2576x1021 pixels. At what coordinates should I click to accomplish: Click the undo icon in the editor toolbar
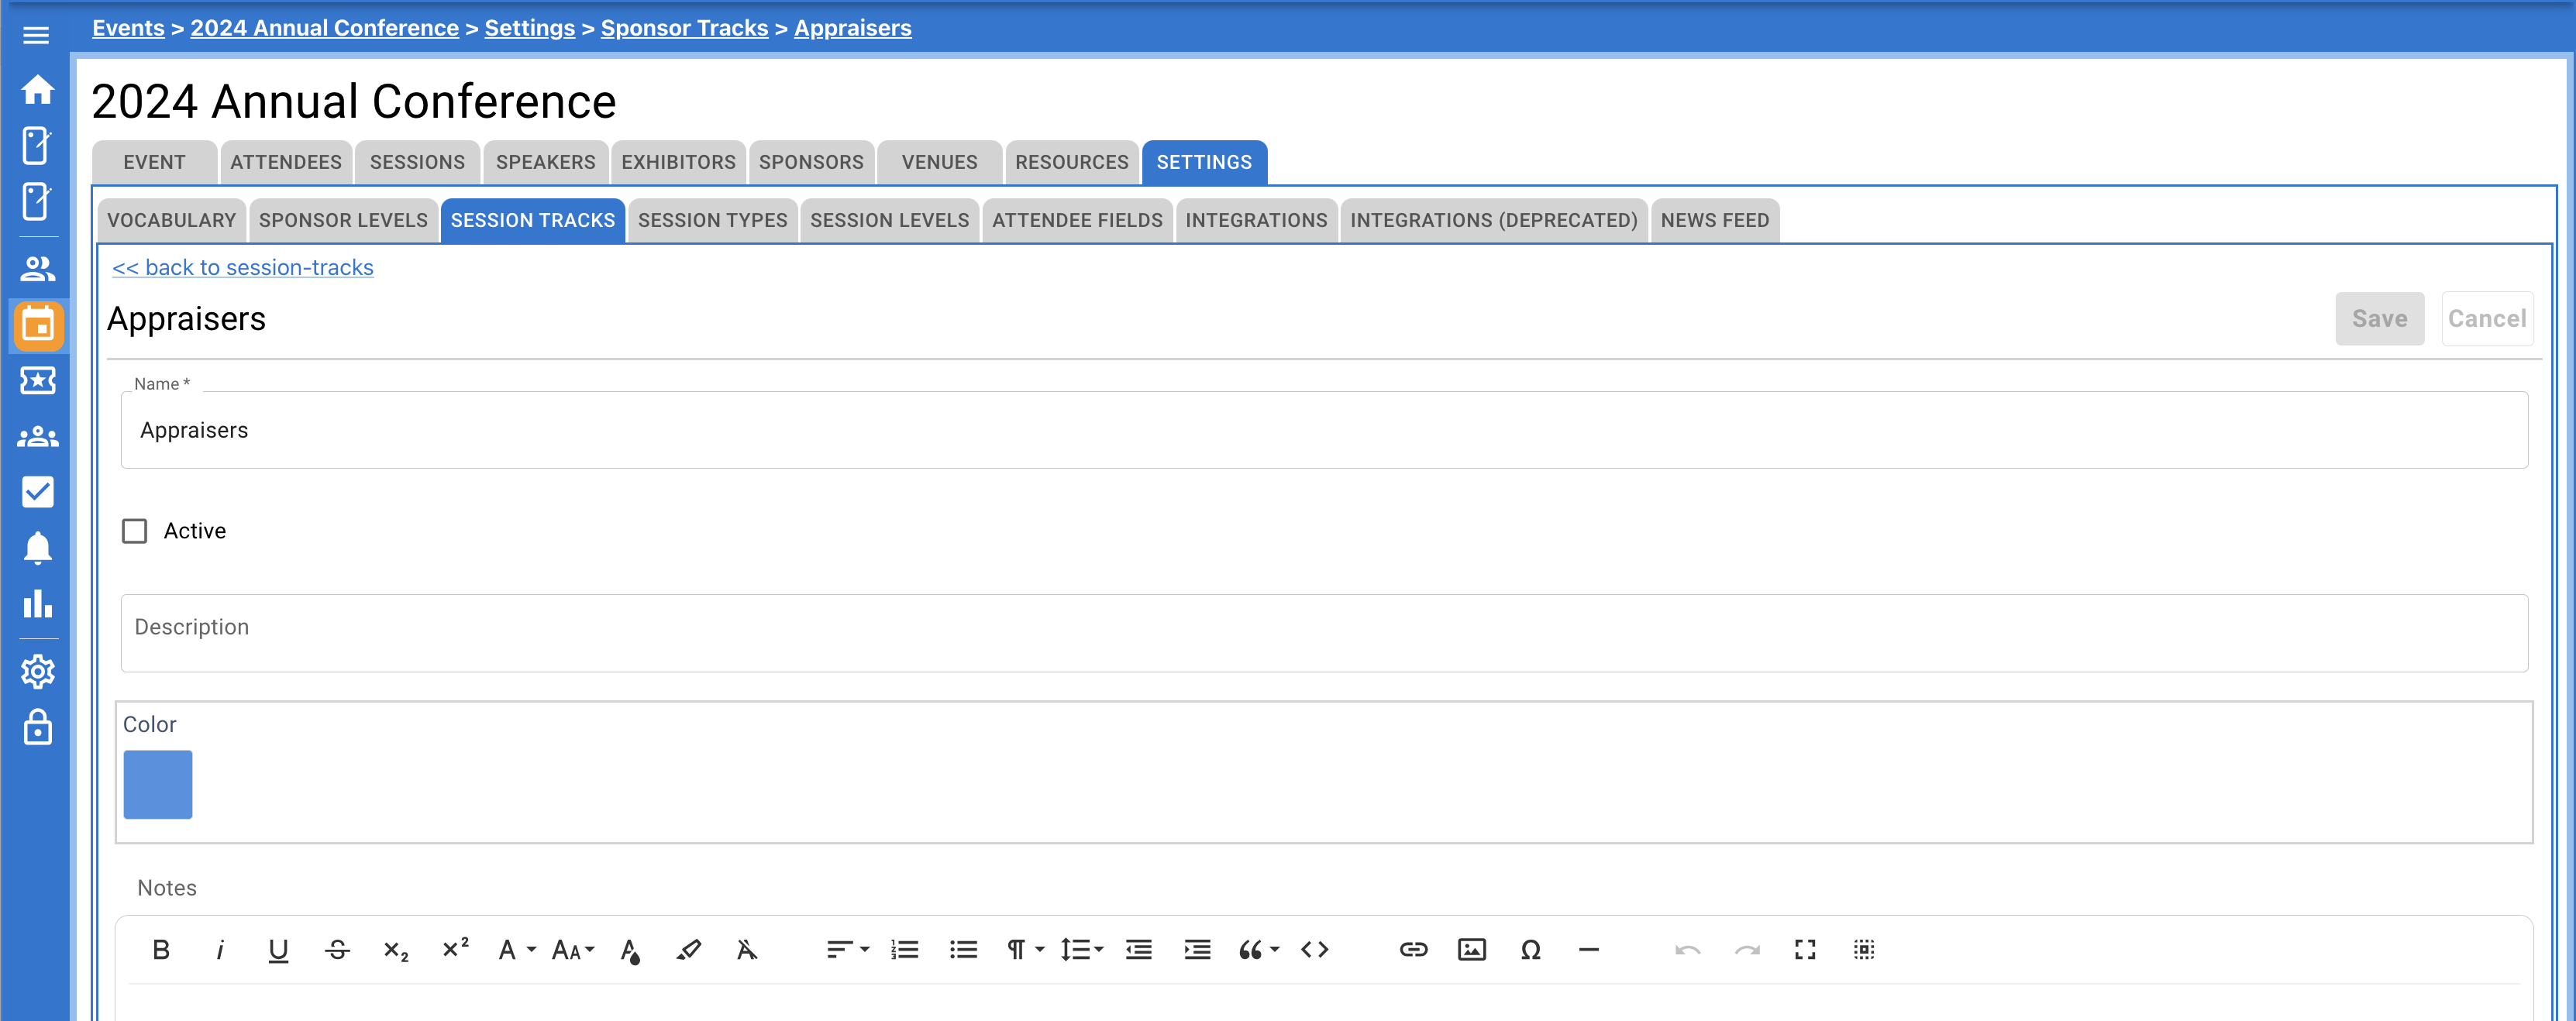tap(1688, 950)
